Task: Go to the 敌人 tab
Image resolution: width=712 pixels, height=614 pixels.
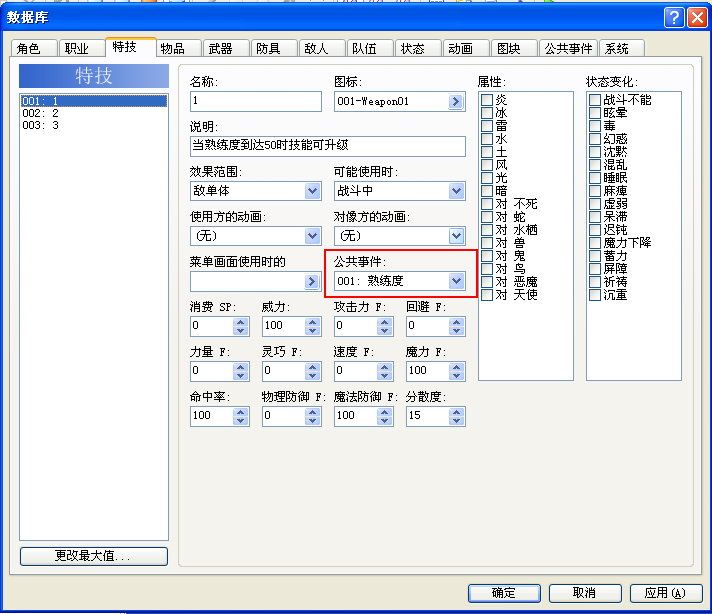Action: click(322, 48)
